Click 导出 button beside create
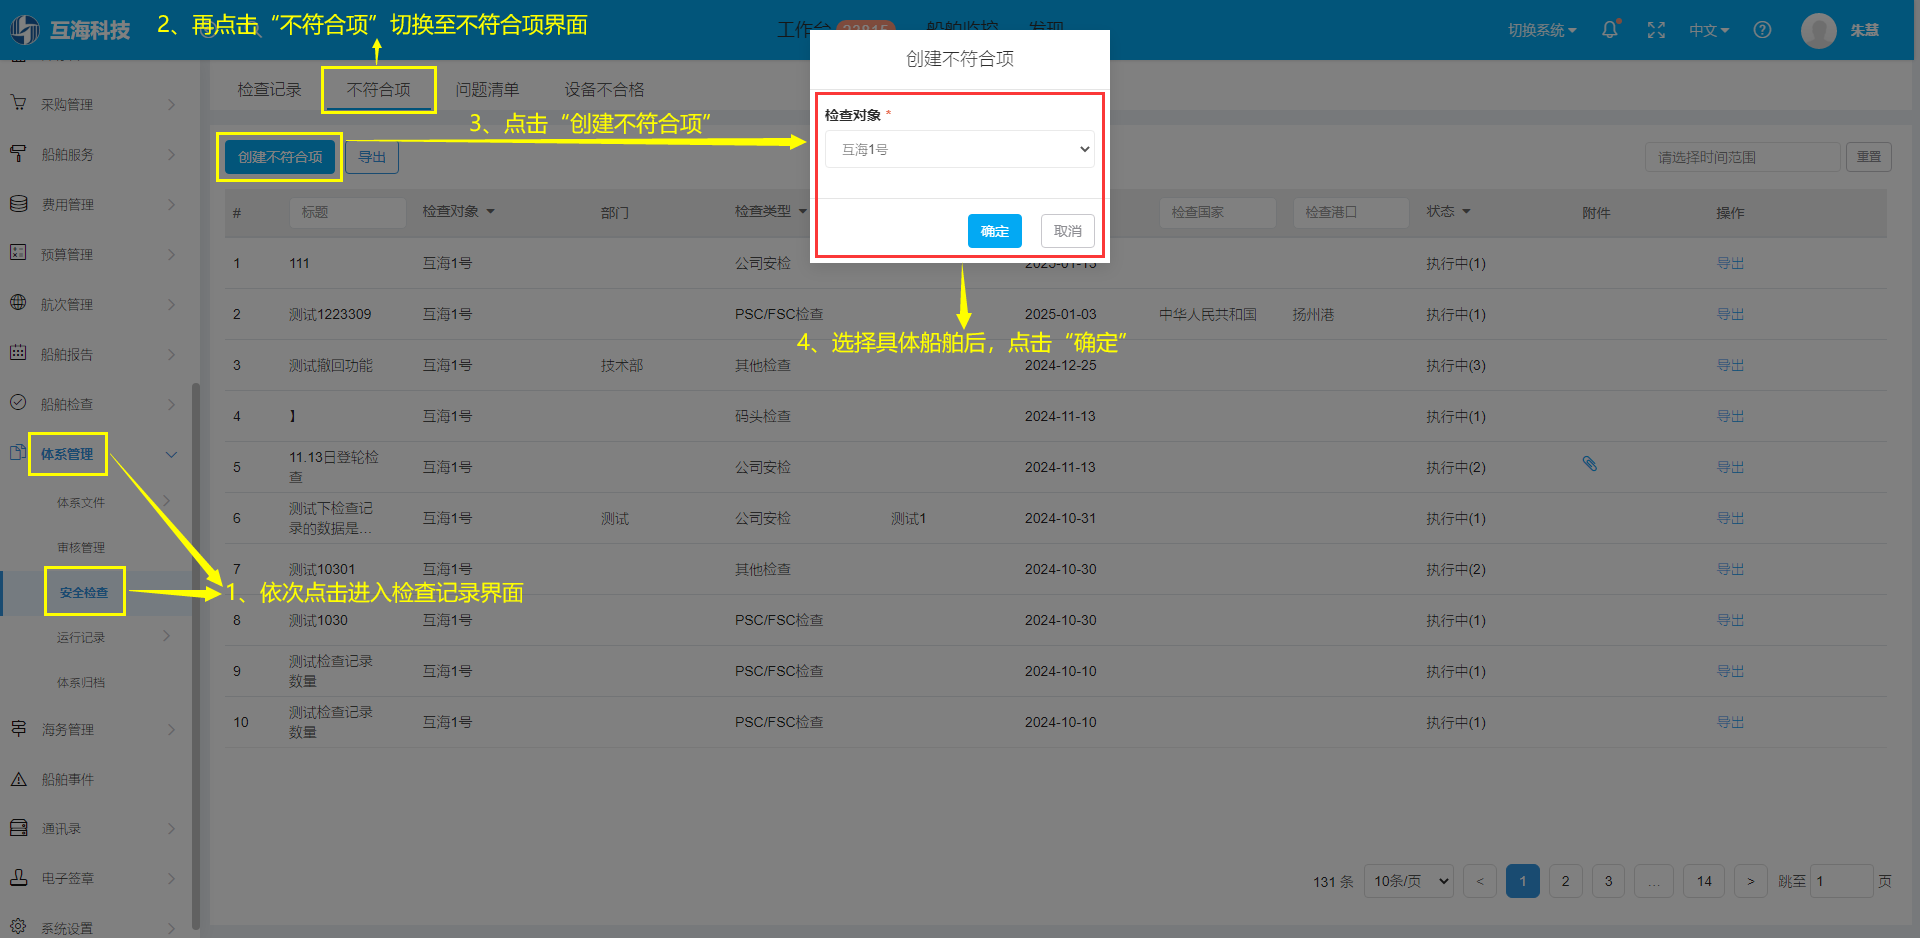1920x938 pixels. pos(372,157)
